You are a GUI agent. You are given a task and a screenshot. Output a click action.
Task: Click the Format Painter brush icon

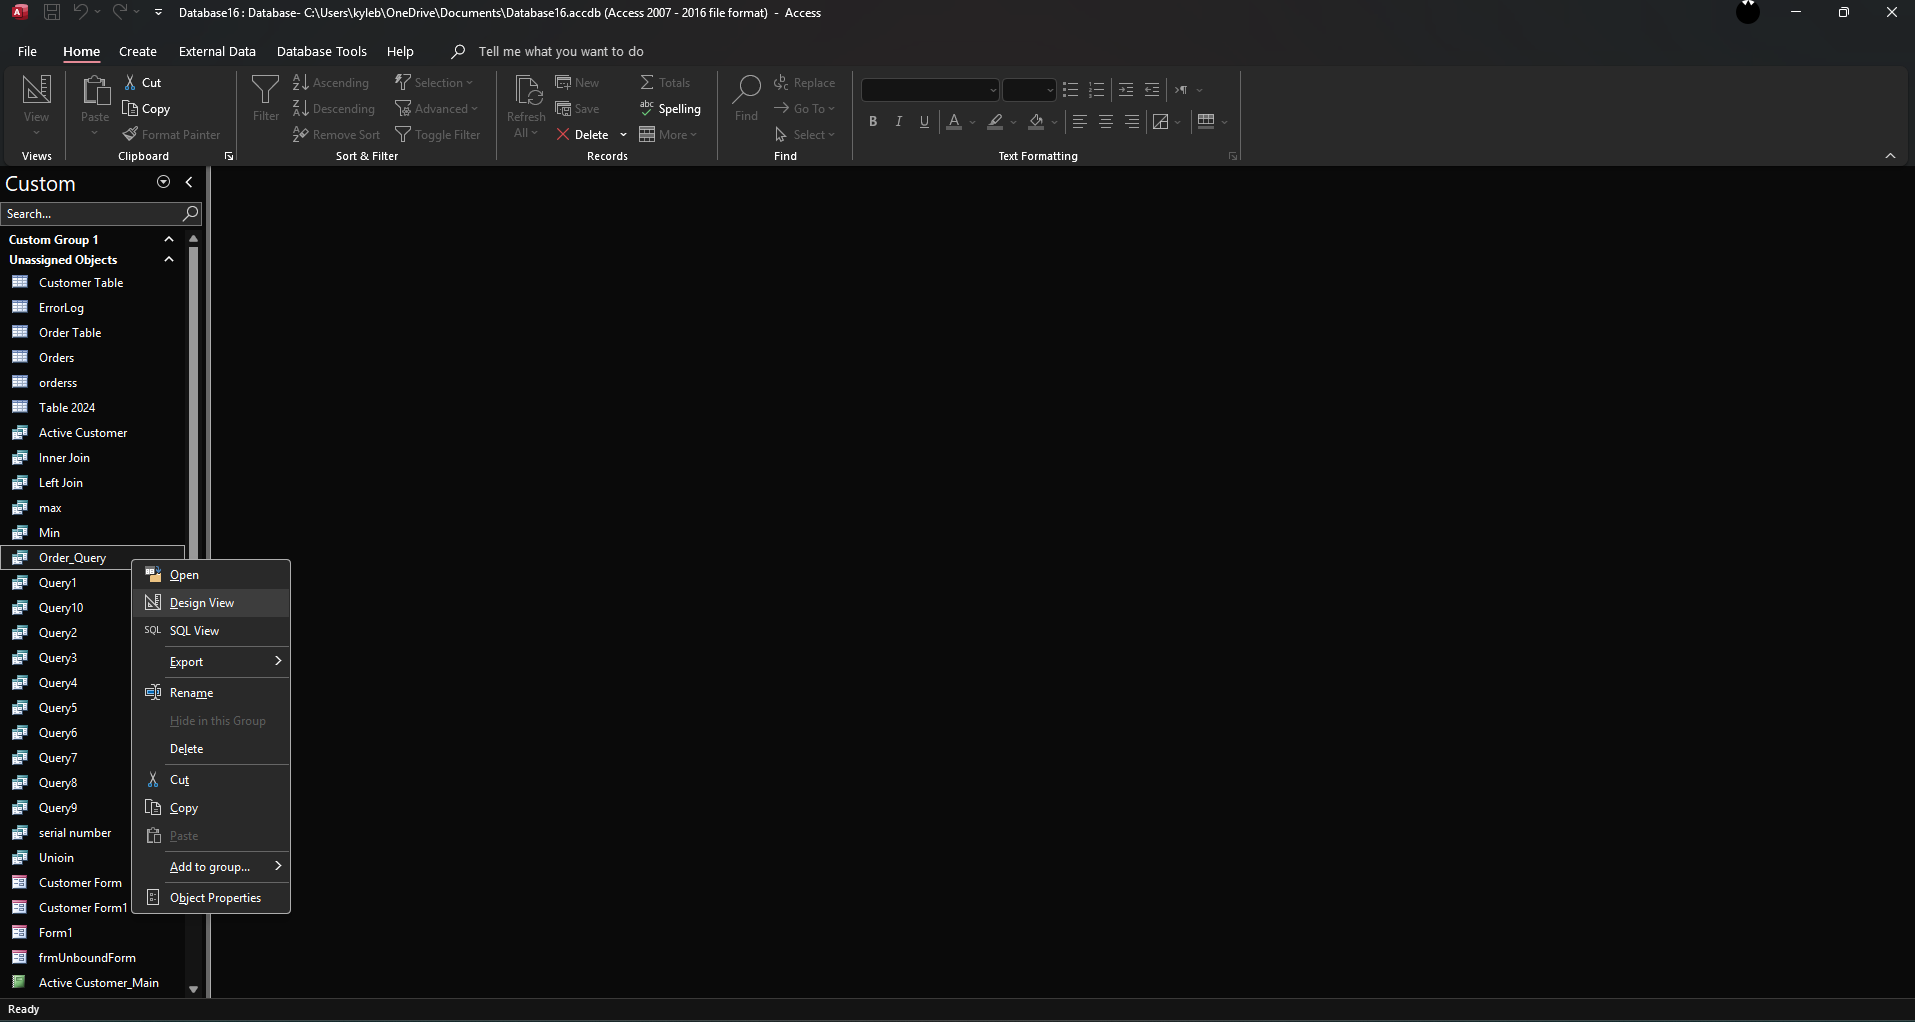point(130,134)
